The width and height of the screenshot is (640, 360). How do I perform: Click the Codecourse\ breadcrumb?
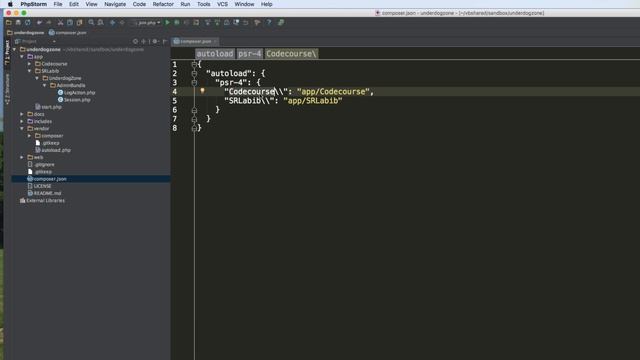click(x=291, y=54)
